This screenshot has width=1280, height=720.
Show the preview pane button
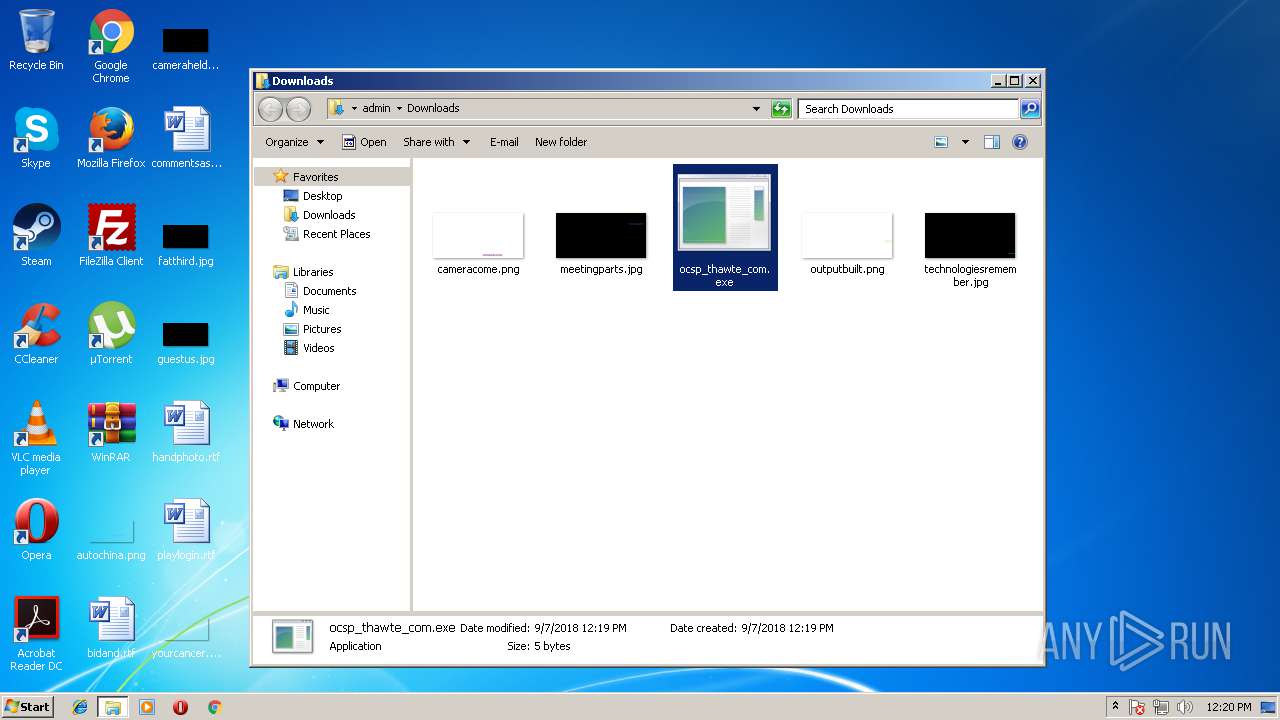click(991, 142)
